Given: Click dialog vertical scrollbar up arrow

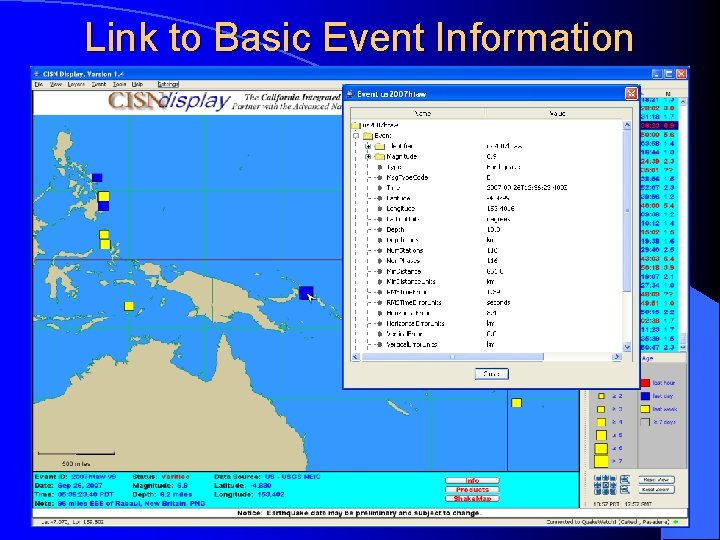Looking at the screenshot, I should point(627,125).
